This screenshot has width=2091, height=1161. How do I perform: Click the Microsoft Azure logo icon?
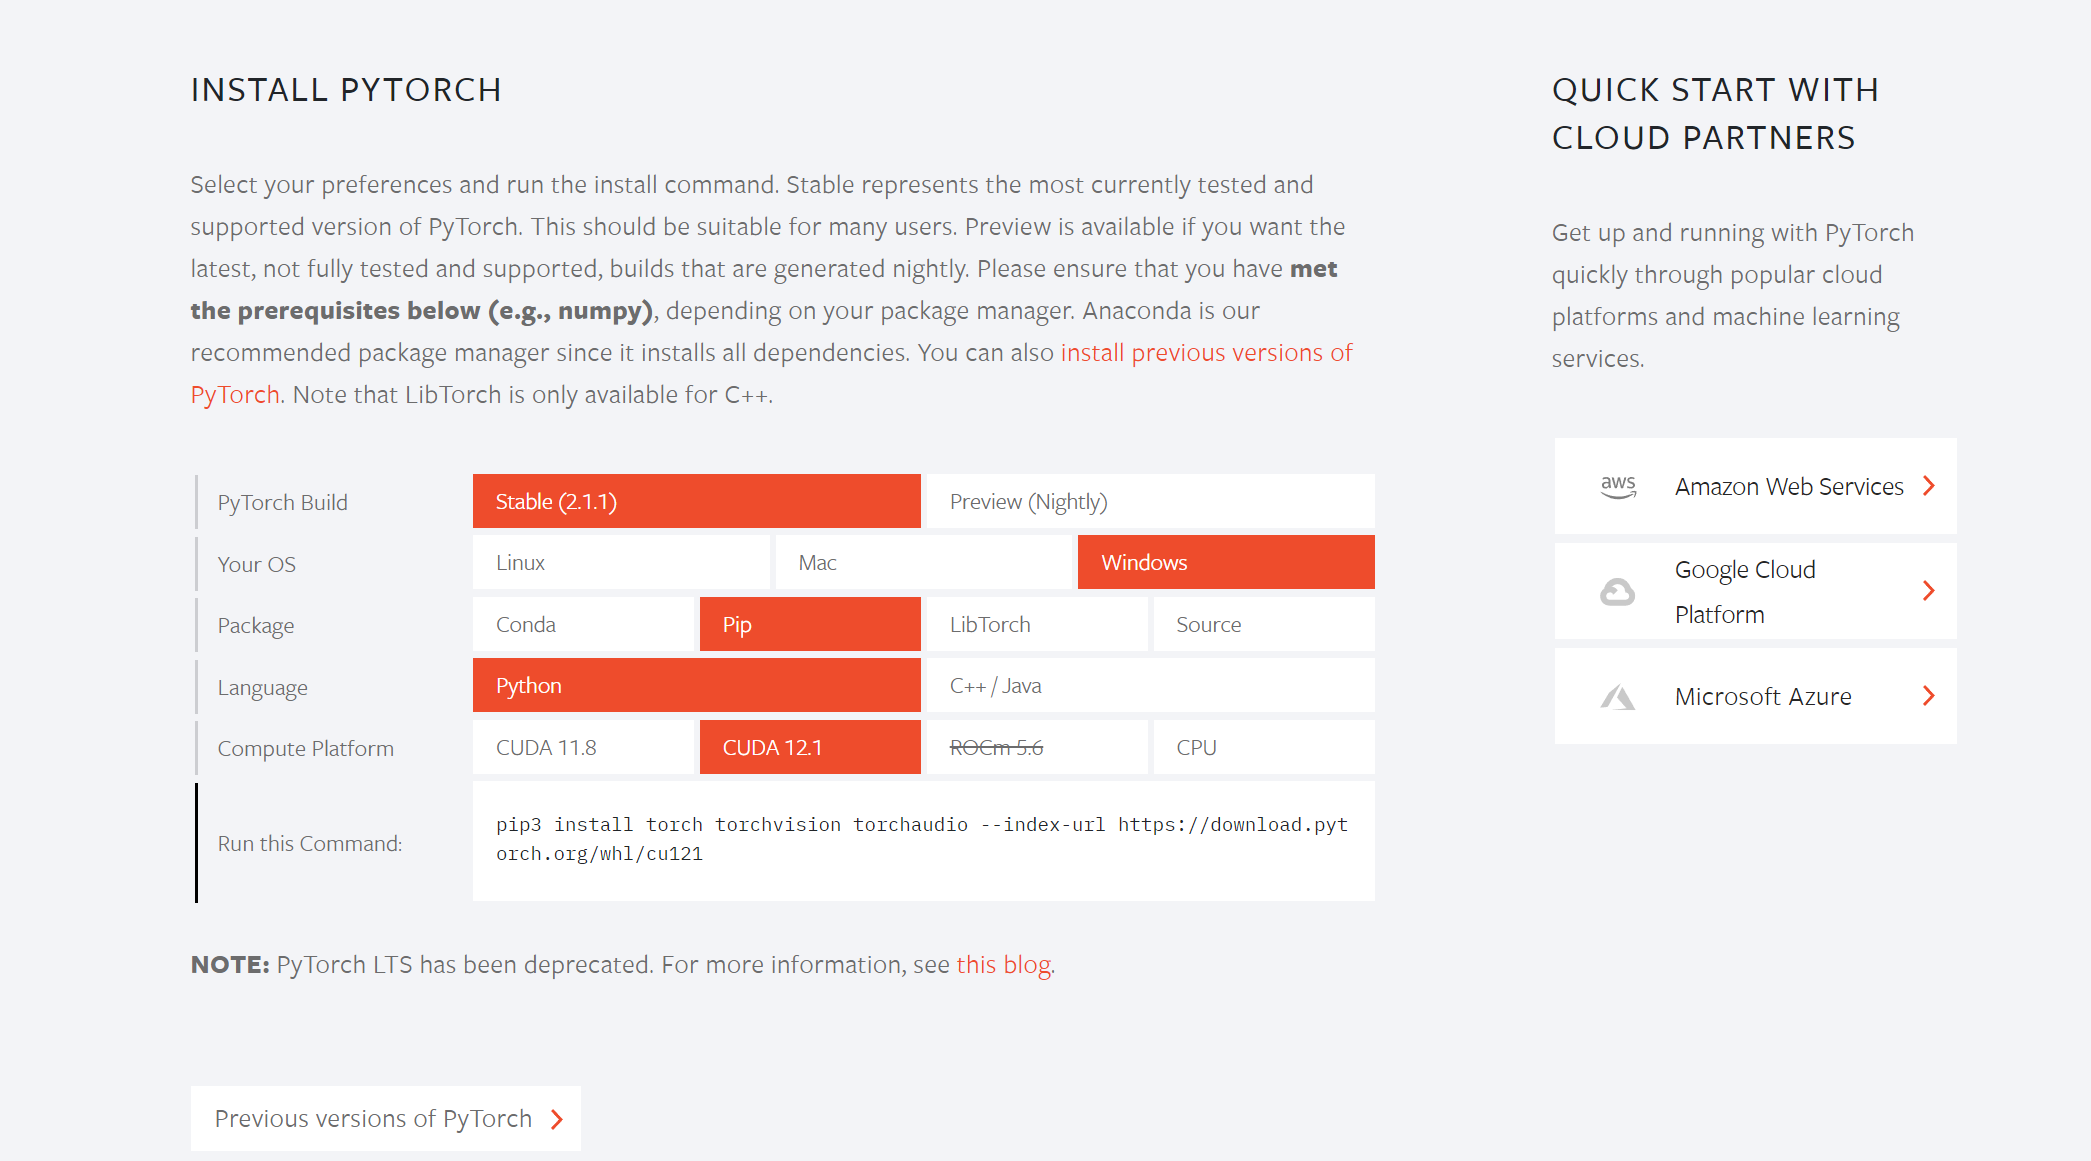[1617, 697]
